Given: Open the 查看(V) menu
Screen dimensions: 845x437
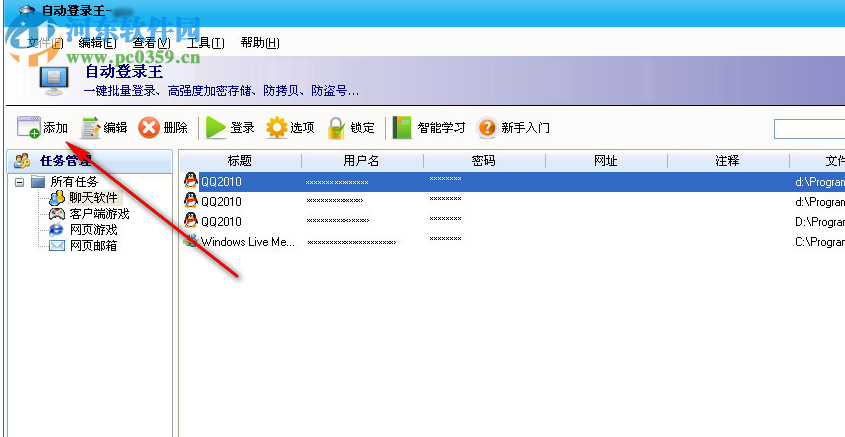Looking at the screenshot, I should click(x=152, y=43).
